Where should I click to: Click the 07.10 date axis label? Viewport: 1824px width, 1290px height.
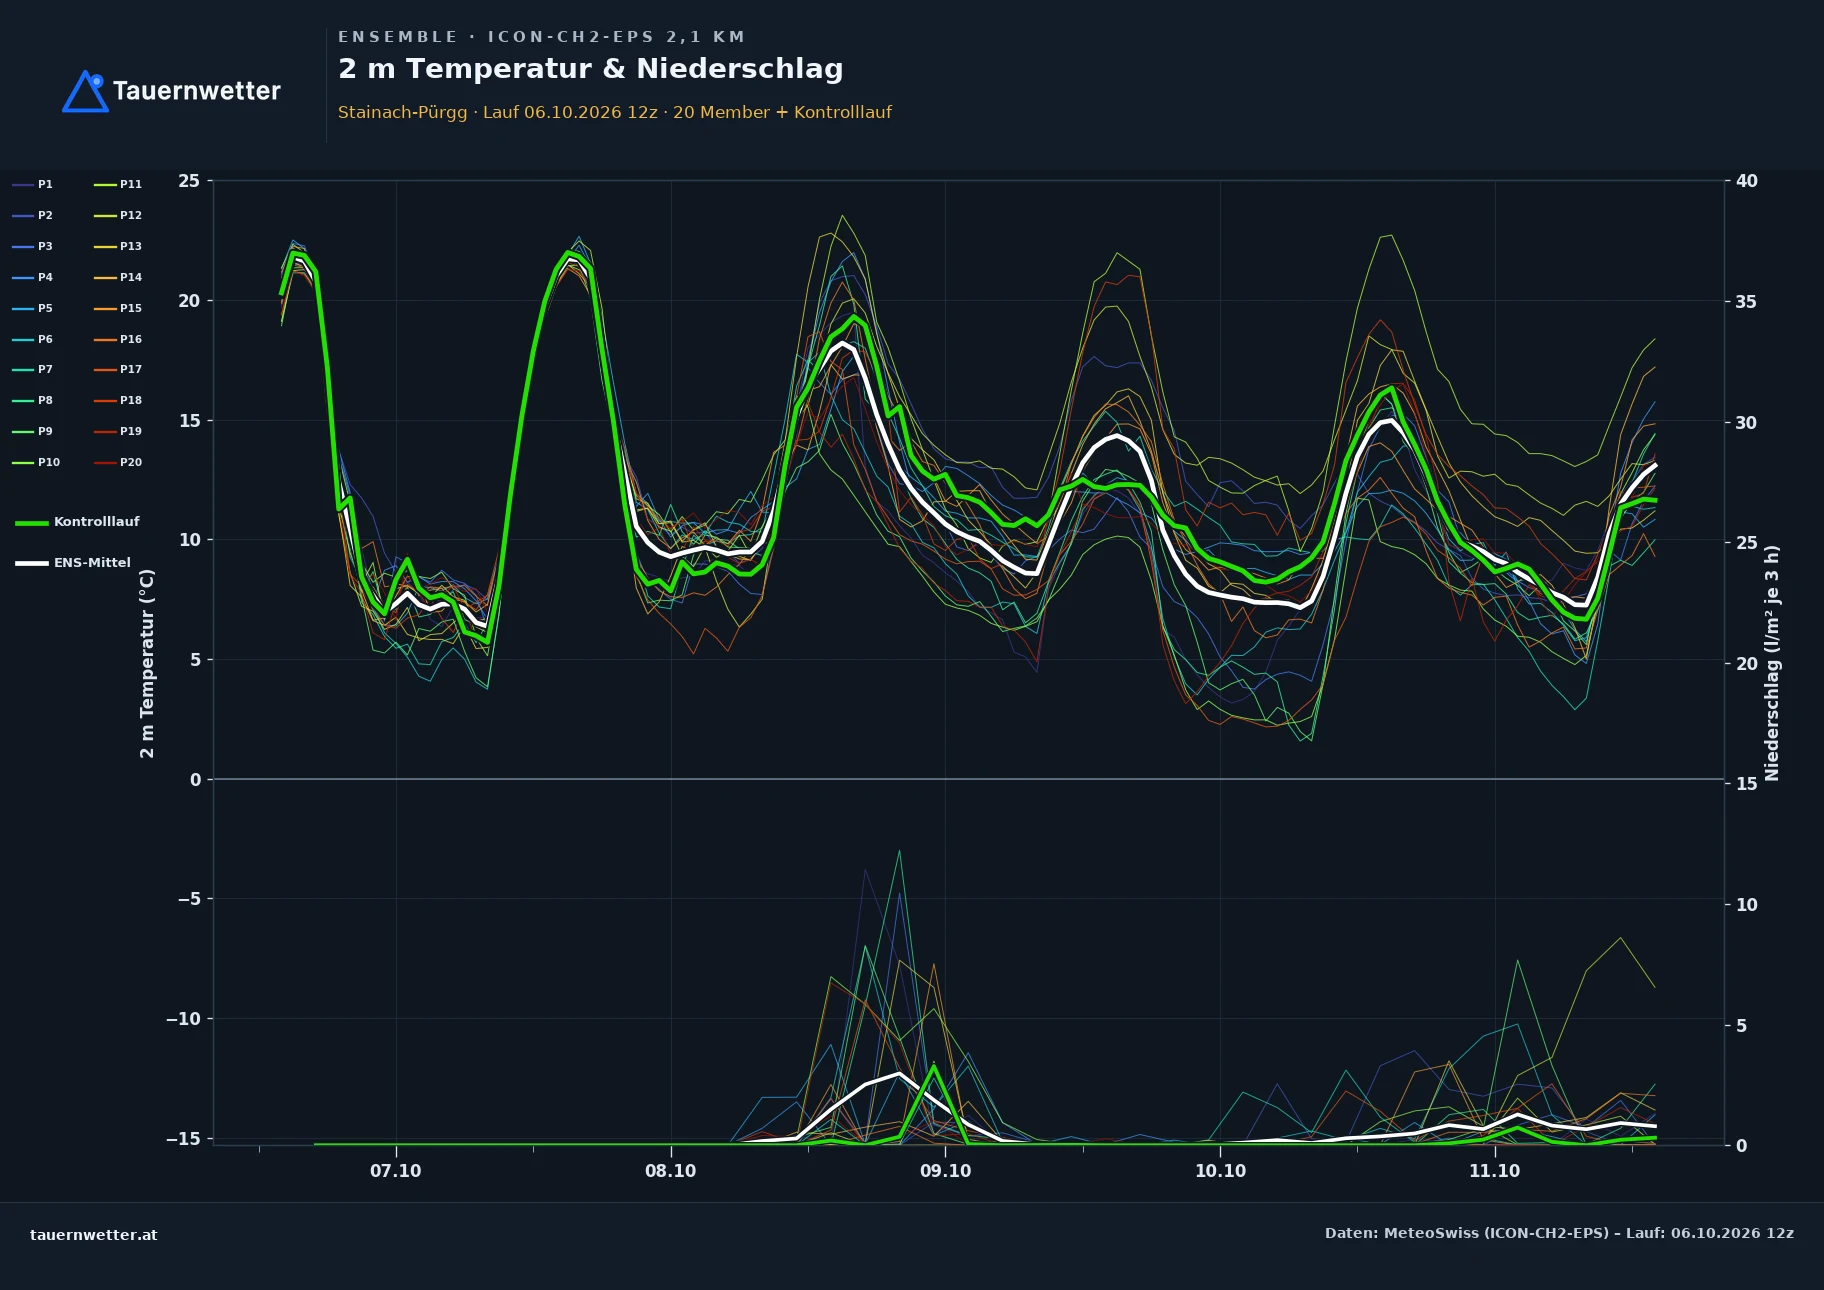pyautogui.click(x=396, y=1171)
